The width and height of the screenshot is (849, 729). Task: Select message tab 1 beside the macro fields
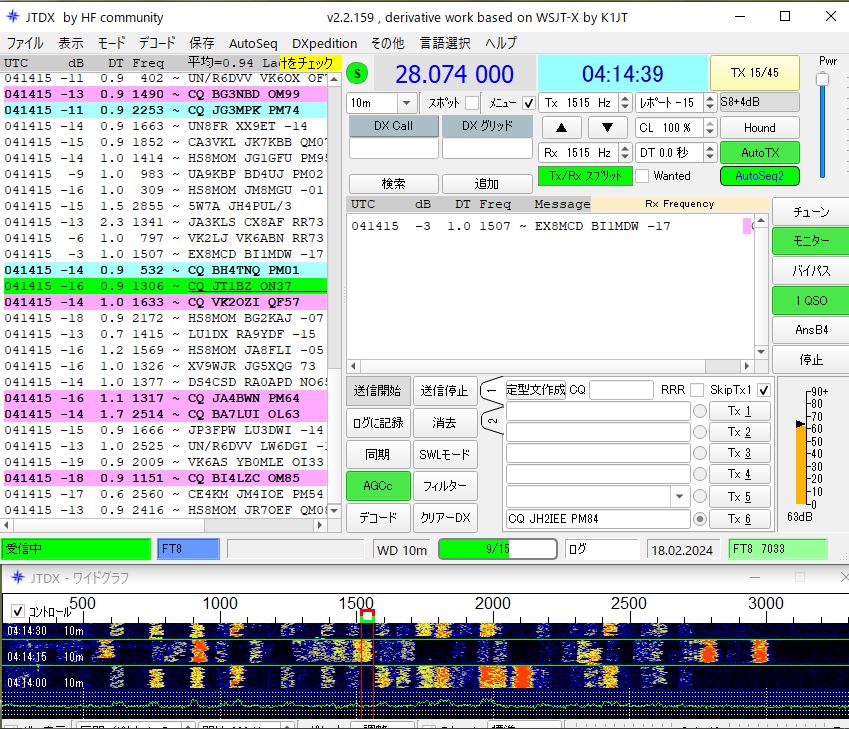[491, 390]
